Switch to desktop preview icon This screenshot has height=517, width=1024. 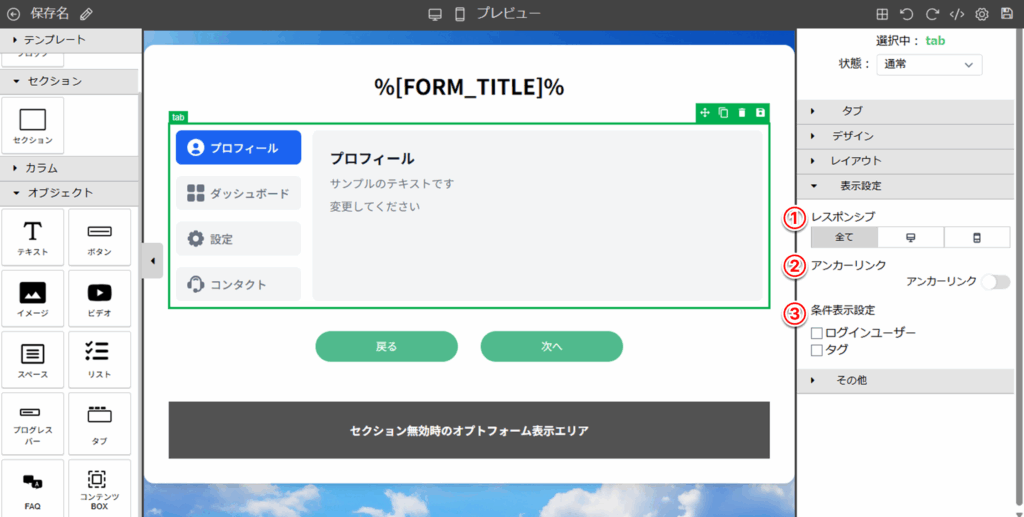pyautogui.click(x=434, y=14)
